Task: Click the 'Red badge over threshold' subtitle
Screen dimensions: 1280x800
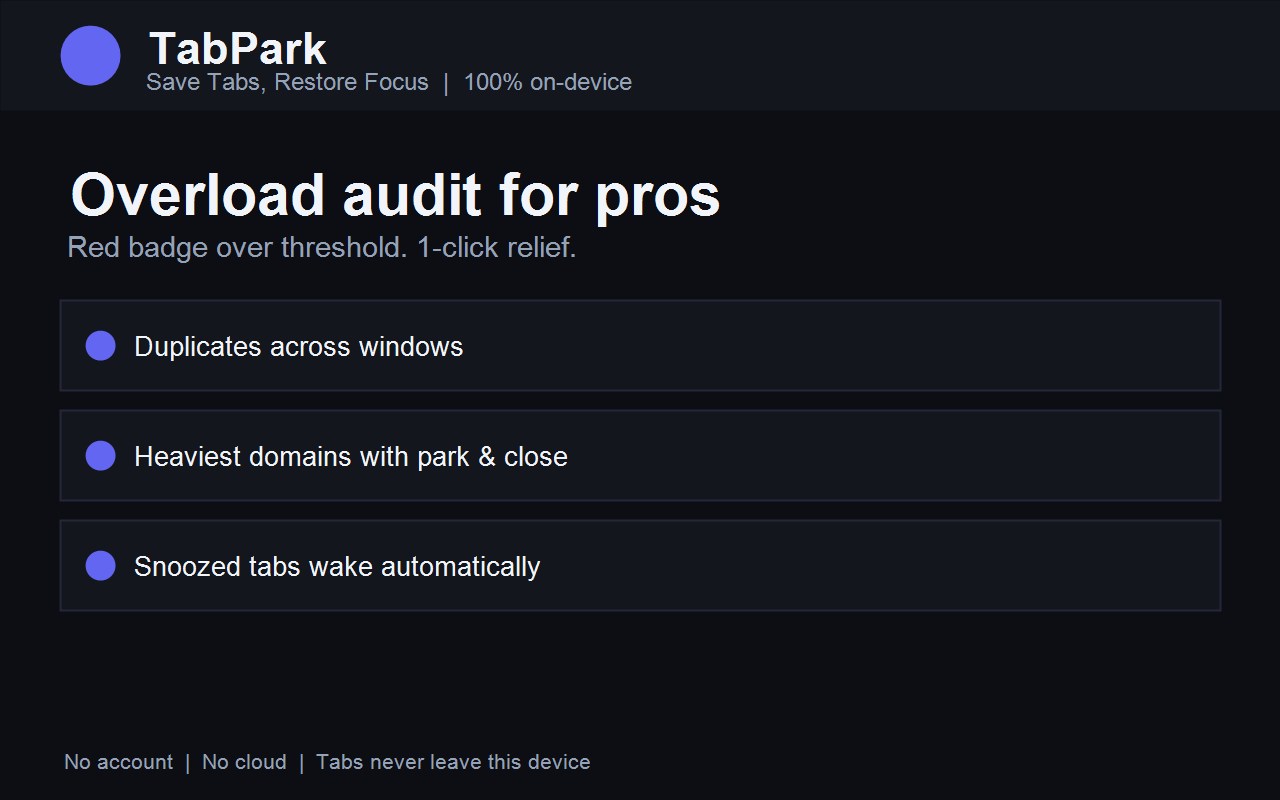Action: point(322,247)
